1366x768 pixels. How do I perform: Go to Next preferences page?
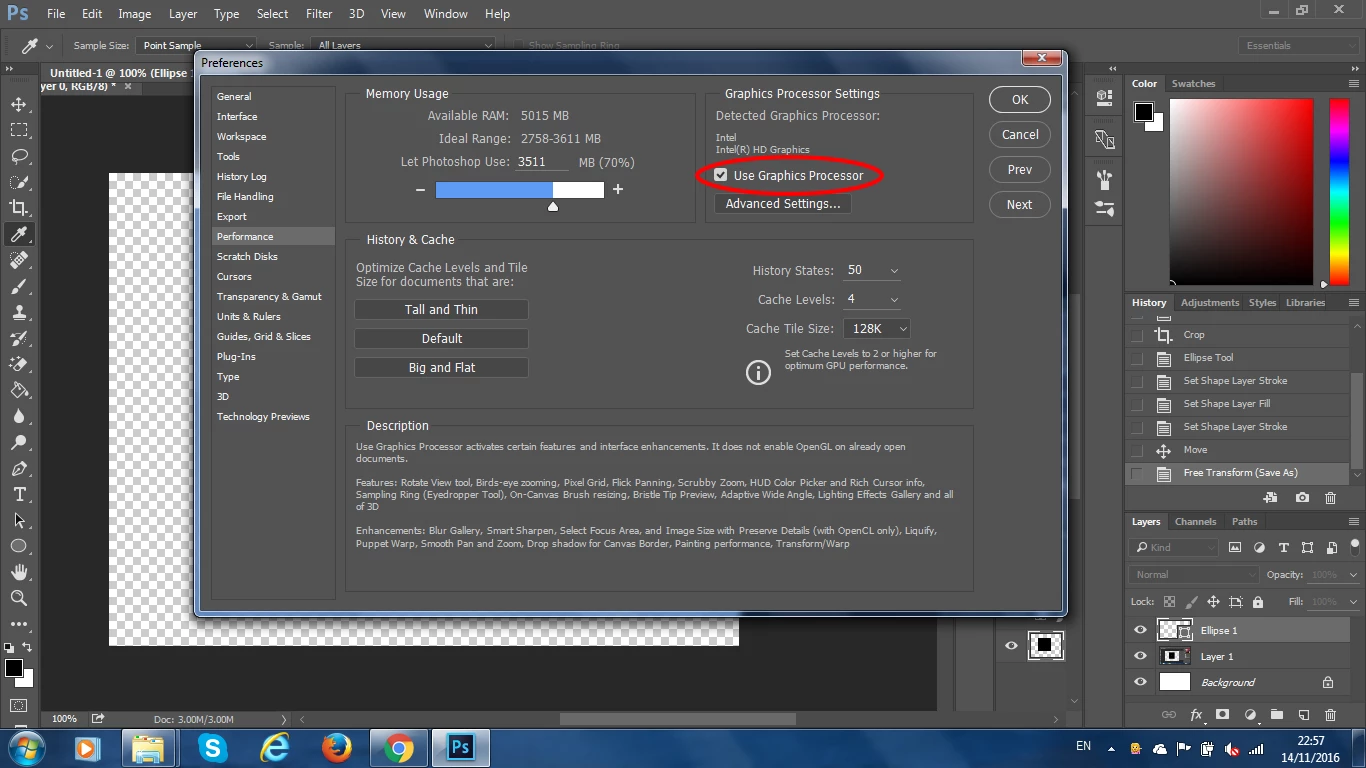pyautogui.click(x=1020, y=204)
